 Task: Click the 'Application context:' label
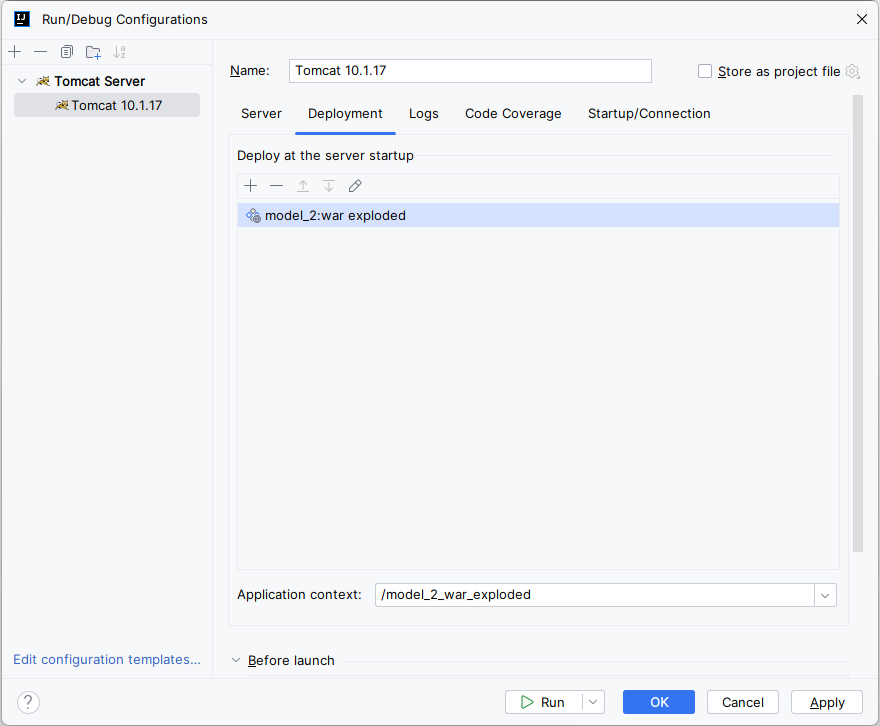pyautogui.click(x=299, y=595)
